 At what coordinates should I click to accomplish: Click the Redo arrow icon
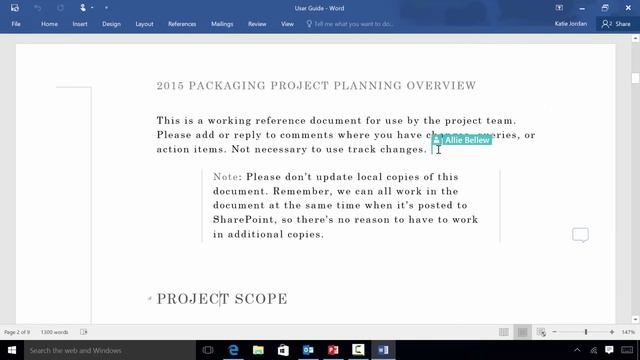point(60,8)
